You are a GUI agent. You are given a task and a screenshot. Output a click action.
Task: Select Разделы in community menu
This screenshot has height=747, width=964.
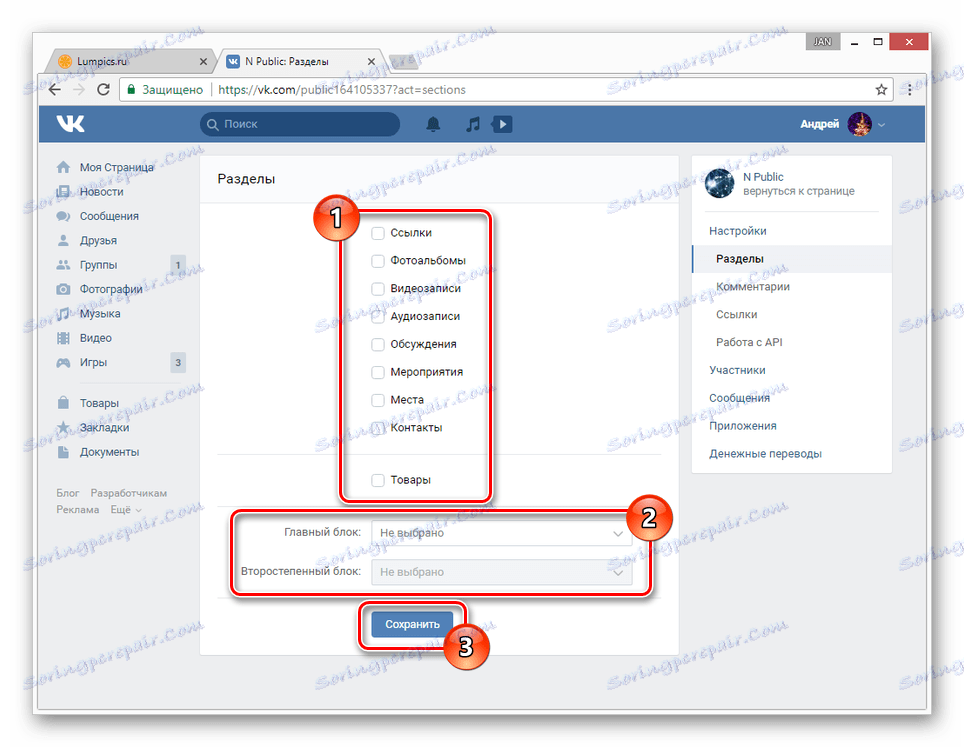[x=792, y=259]
